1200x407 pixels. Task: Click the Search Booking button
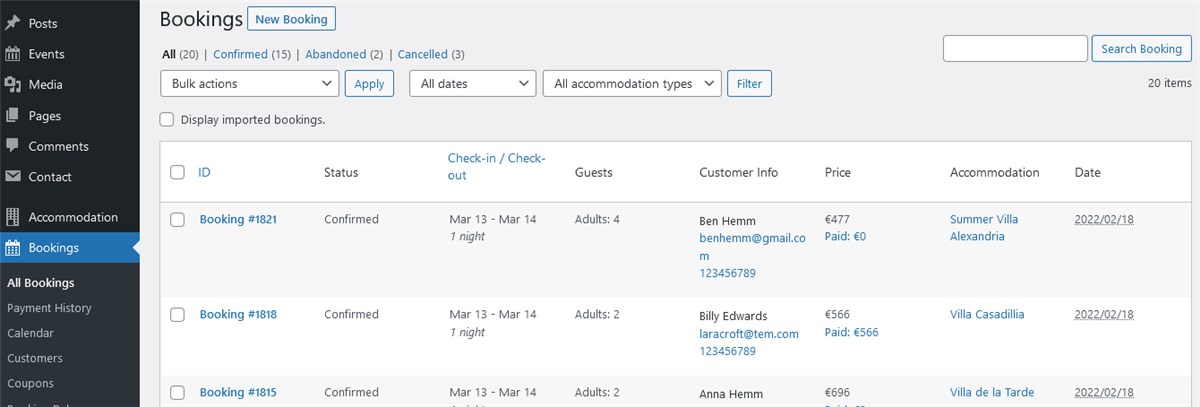[1141, 48]
